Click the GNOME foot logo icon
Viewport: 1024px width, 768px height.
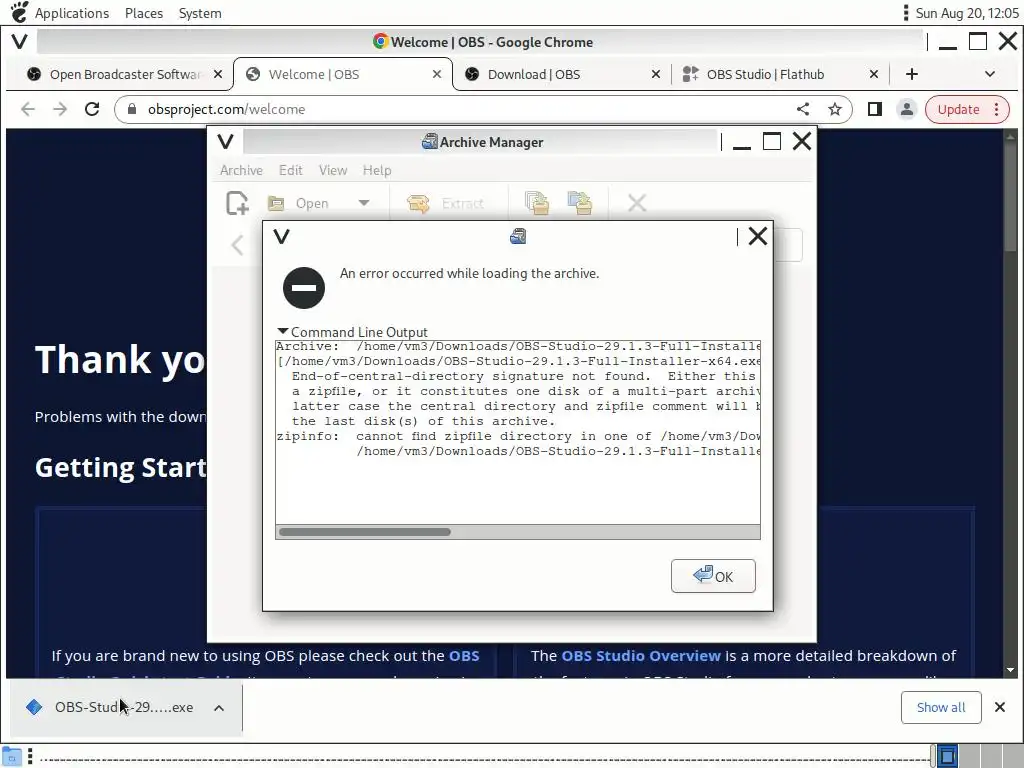click(20, 12)
